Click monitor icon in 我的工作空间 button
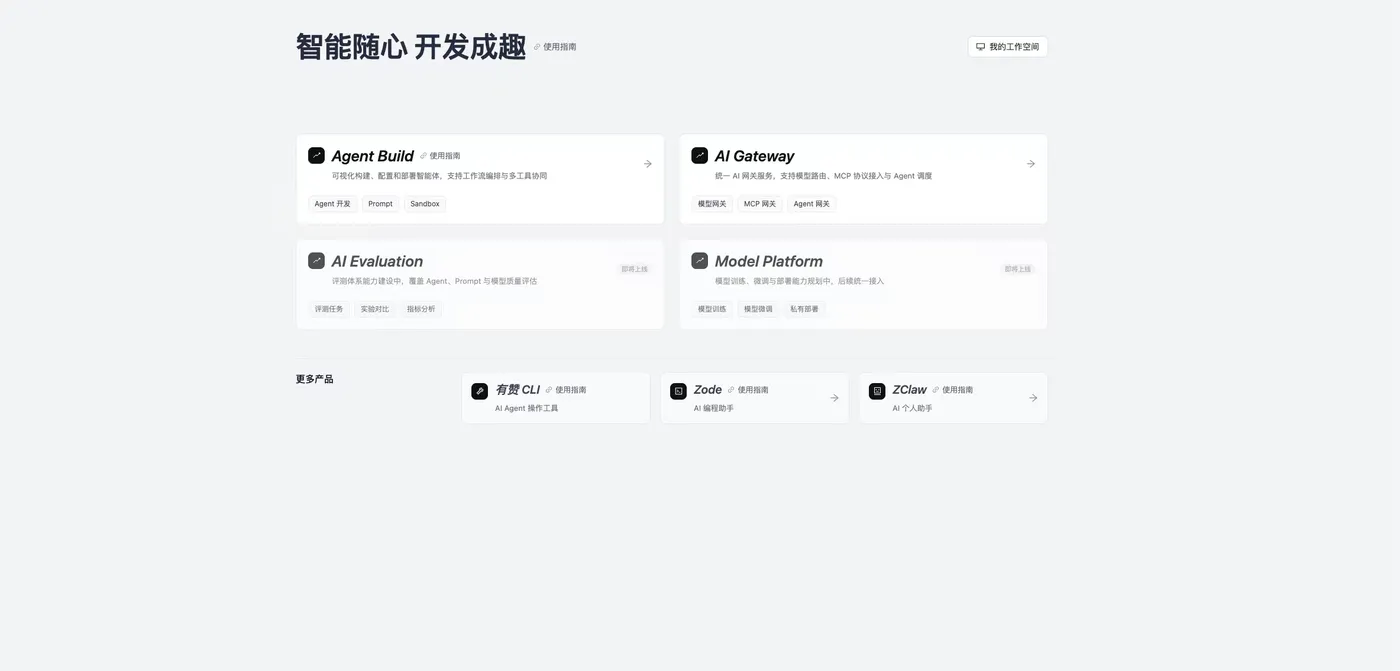Viewport: 1400px width, 671px height. pyautogui.click(x=981, y=47)
